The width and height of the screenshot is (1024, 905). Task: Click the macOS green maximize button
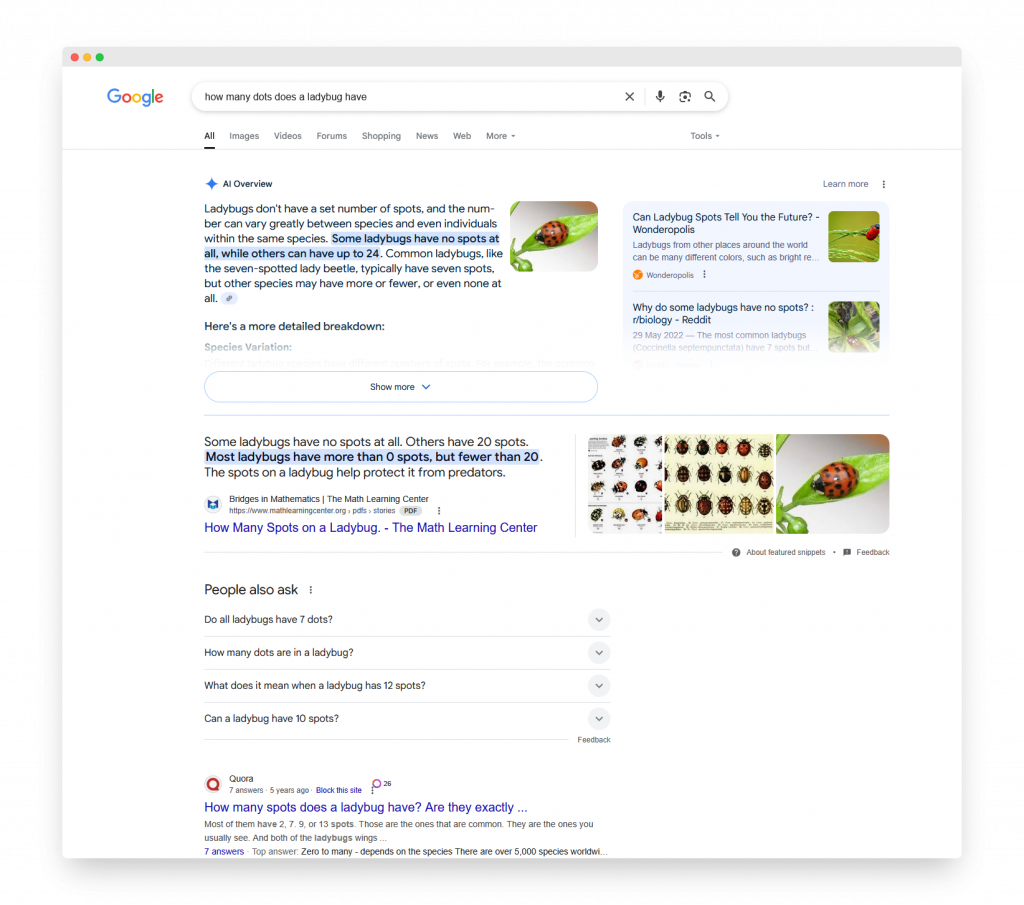[100, 57]
